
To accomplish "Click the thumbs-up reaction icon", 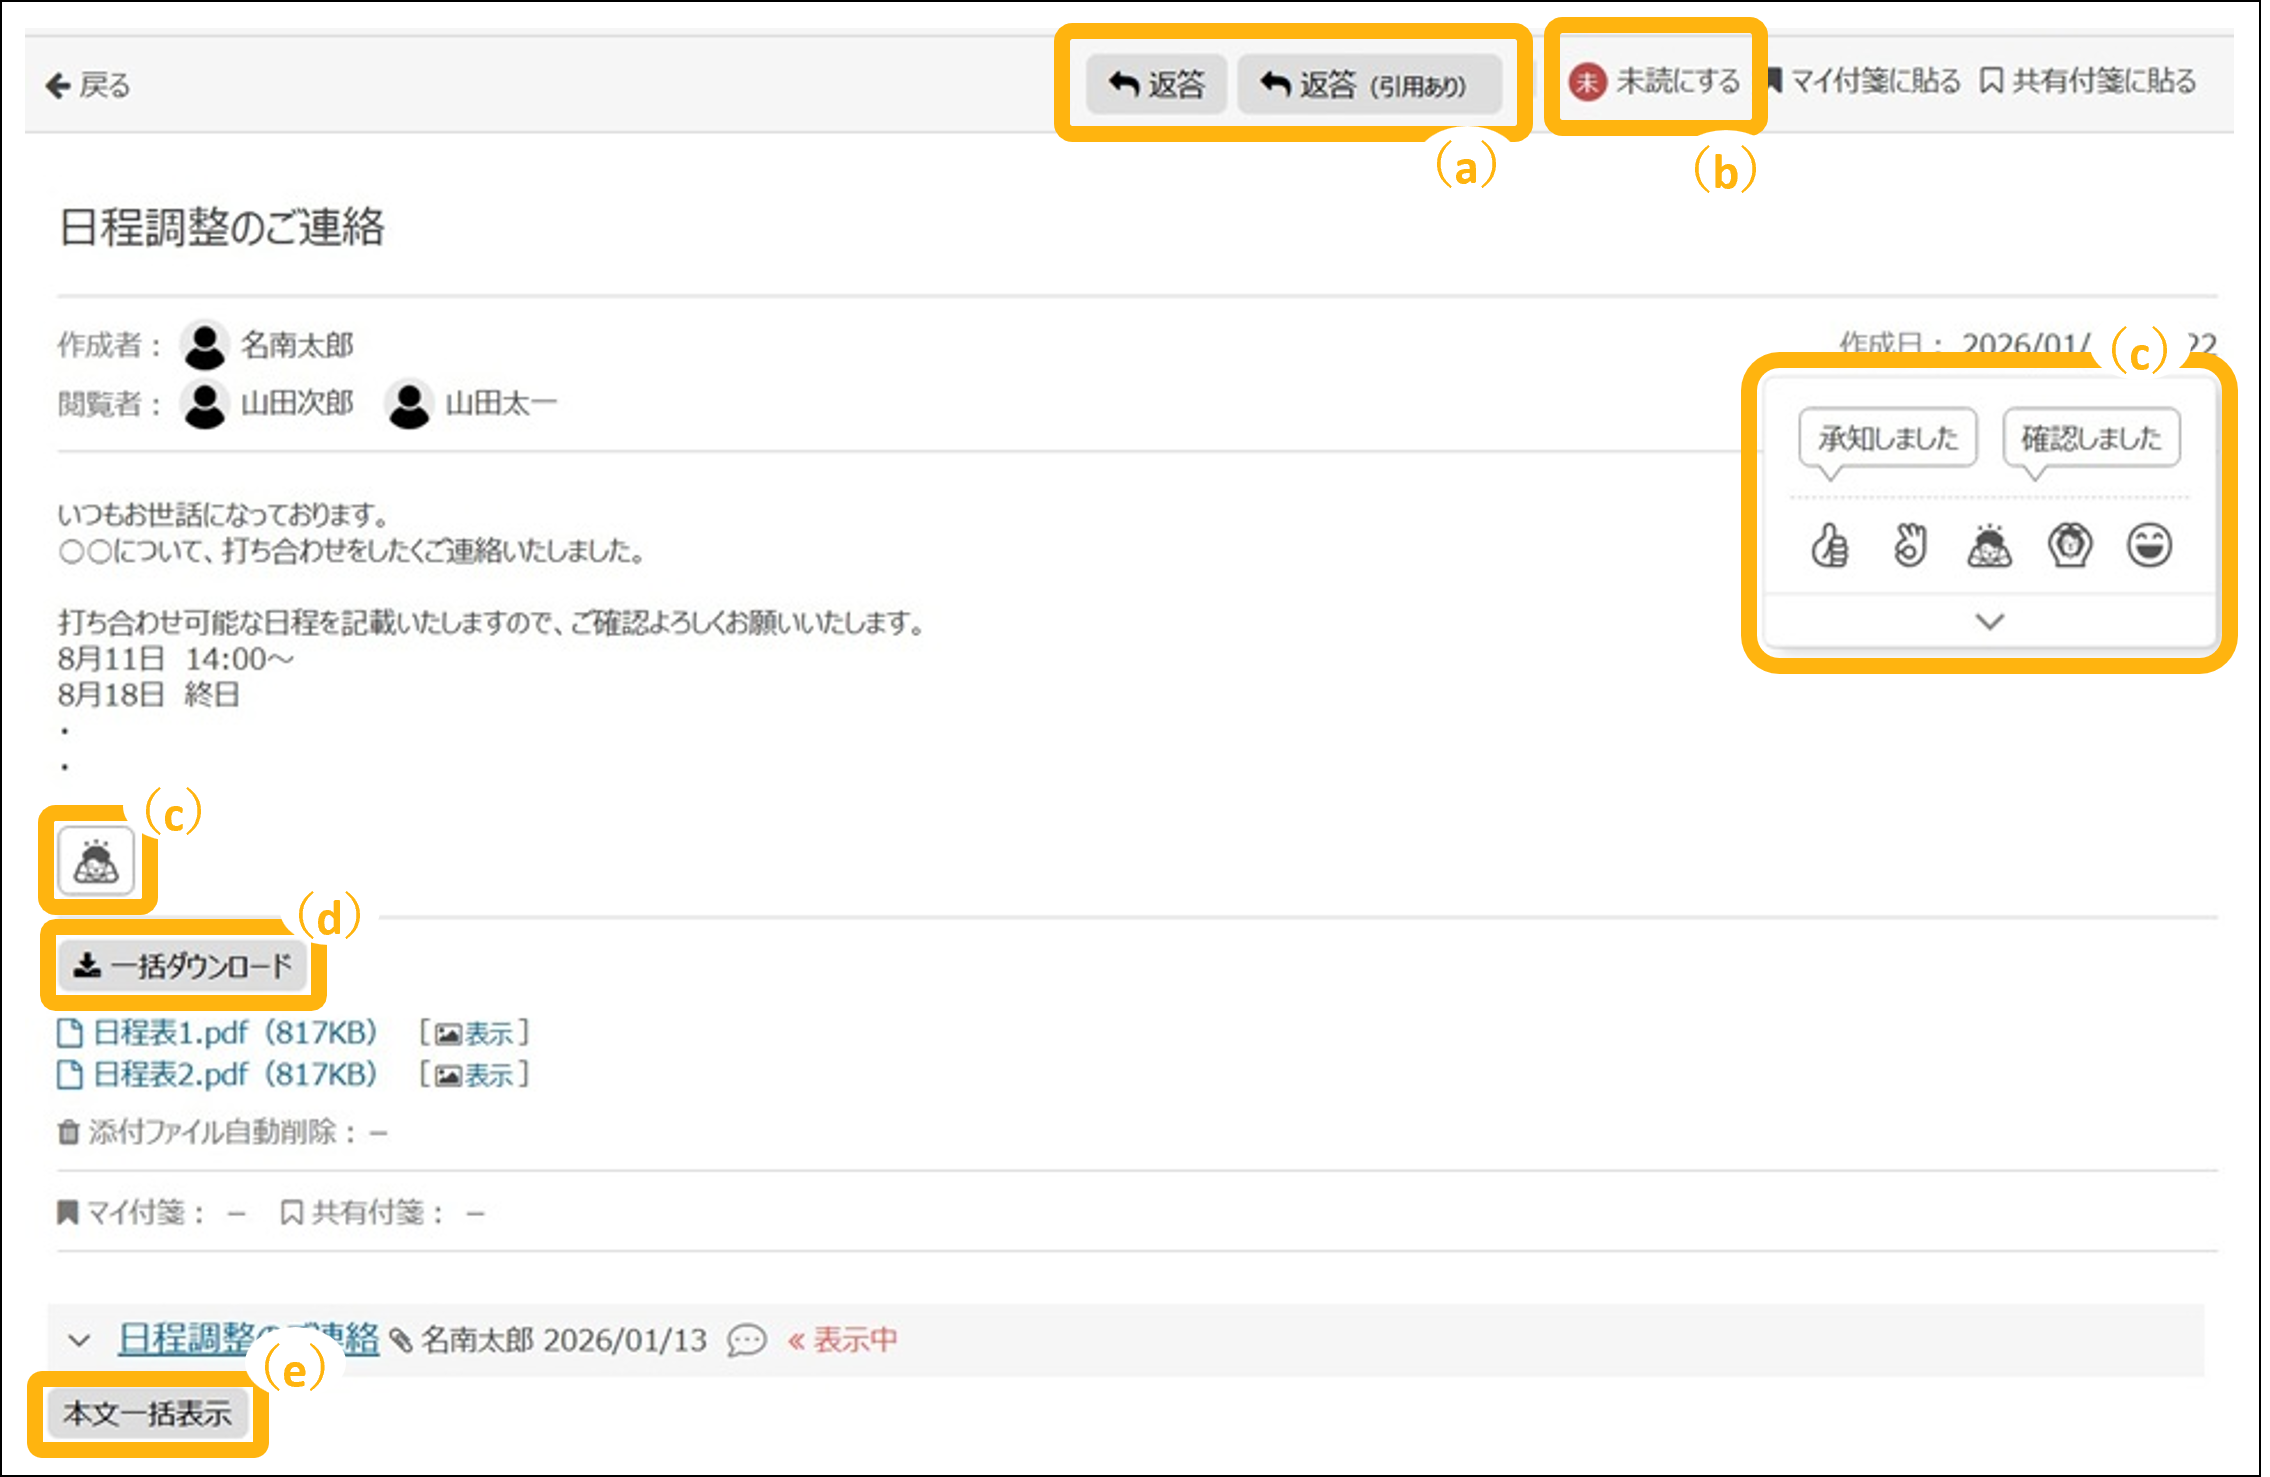I will (1829, 546).
